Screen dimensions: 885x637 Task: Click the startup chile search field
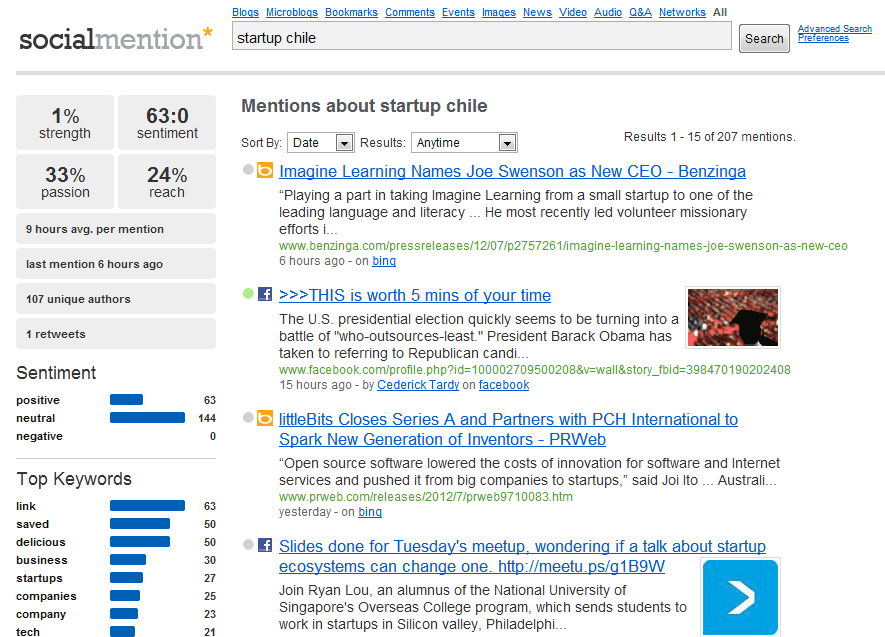[x=482, y=36]
